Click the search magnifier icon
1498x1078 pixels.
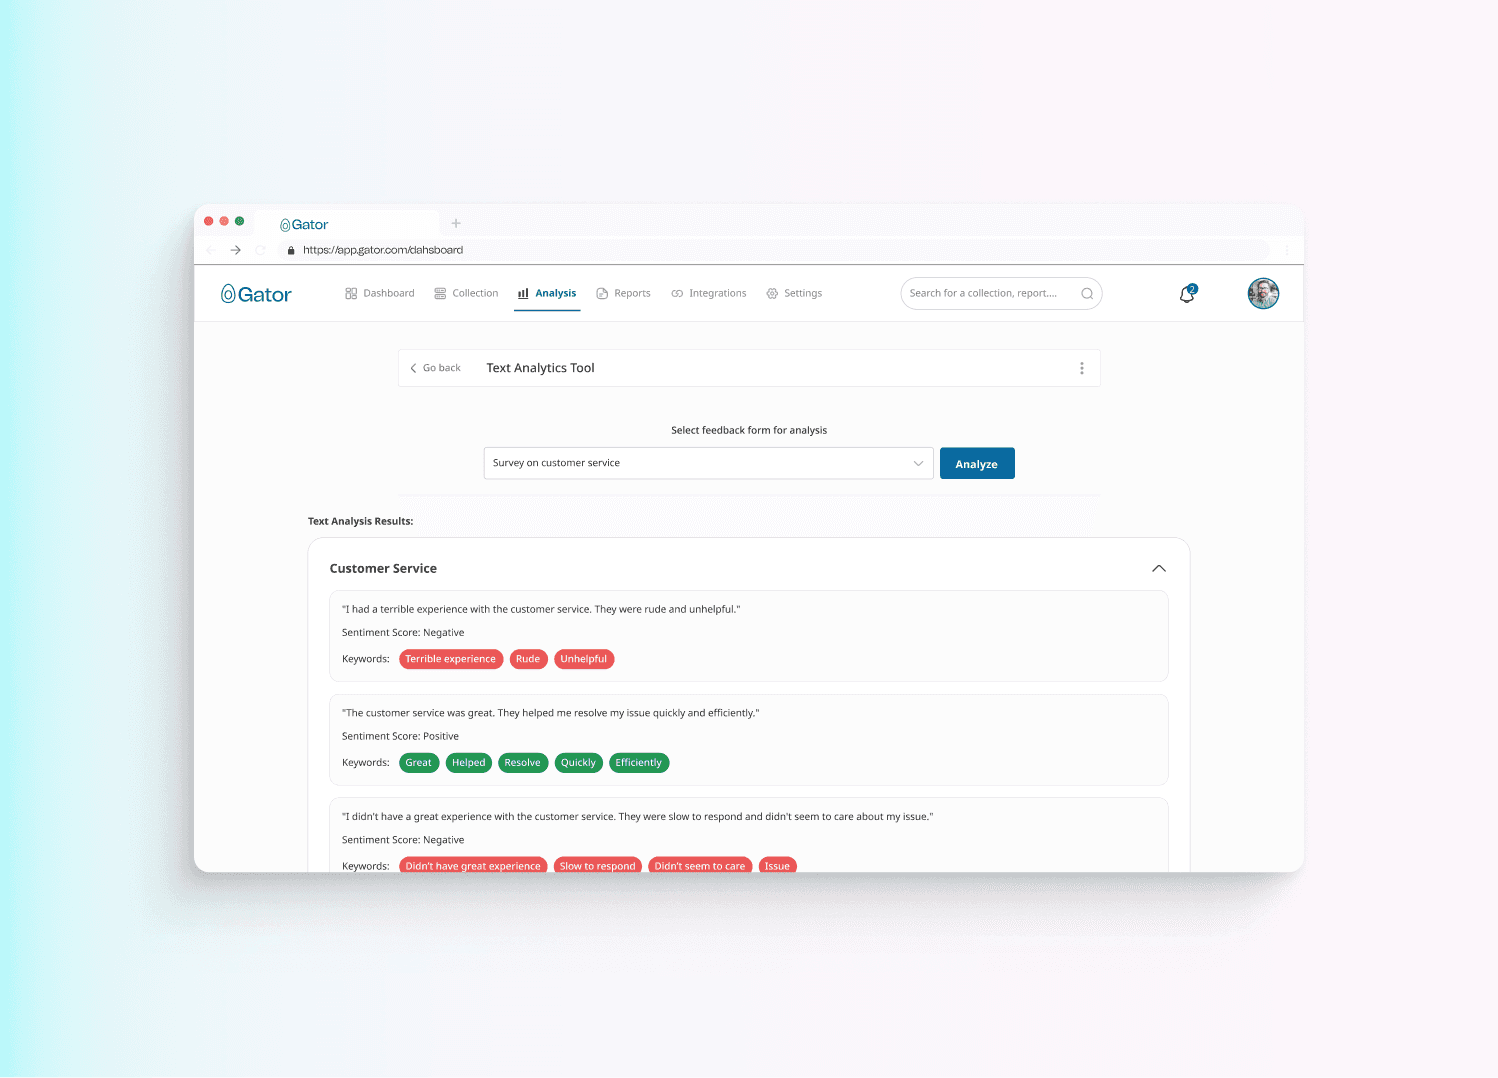(x=1087, y=293)
